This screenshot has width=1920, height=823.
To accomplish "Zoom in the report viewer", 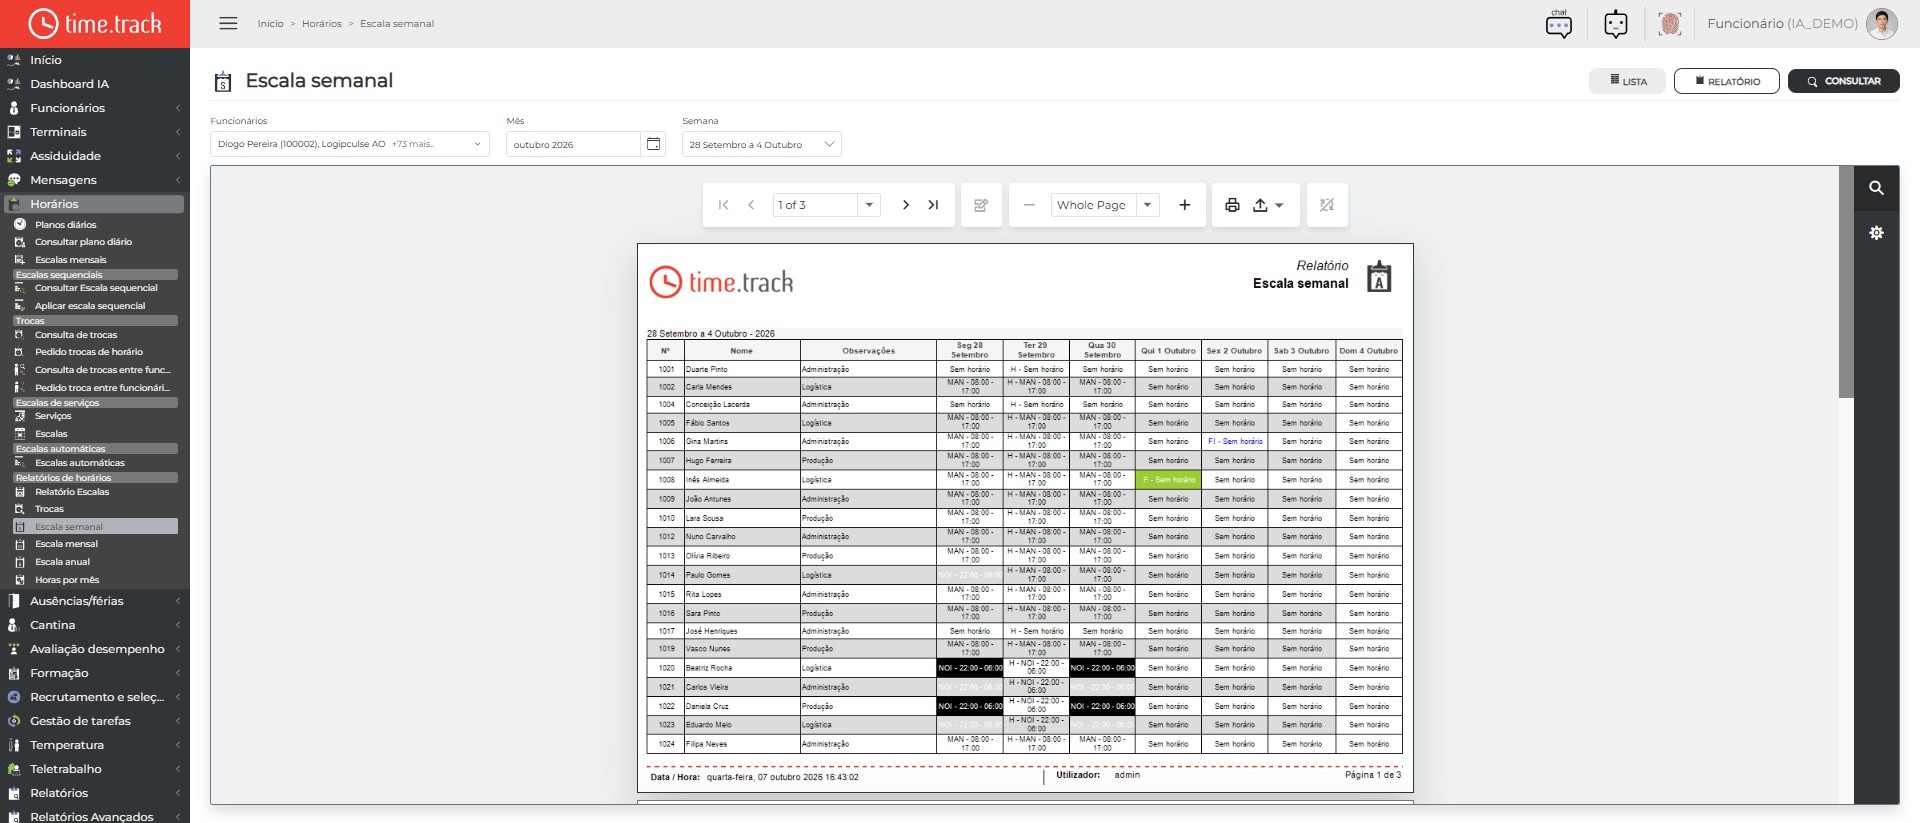I will [x=1184, y=205].
